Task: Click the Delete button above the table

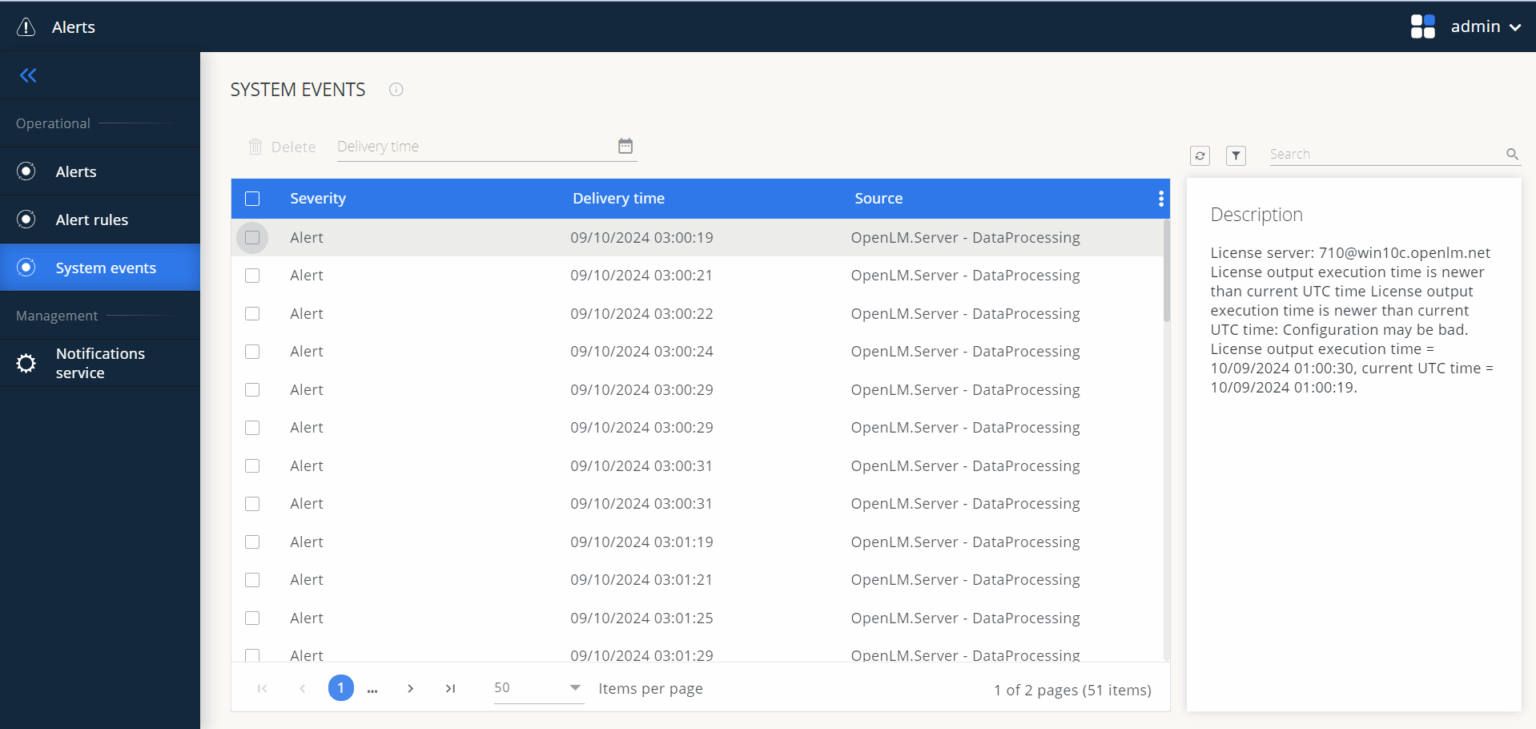Action: click(282, 146)
